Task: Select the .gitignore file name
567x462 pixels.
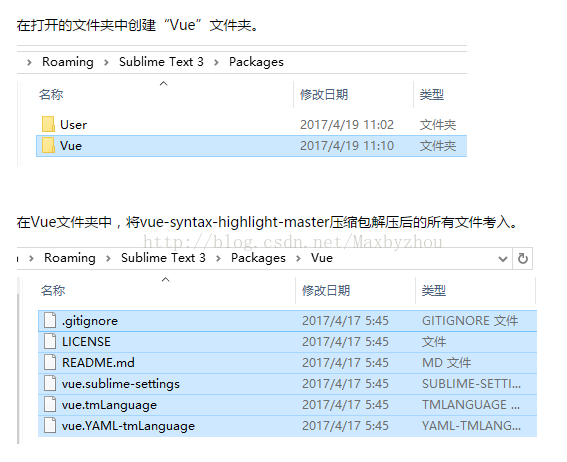Action: click(90, 321)
